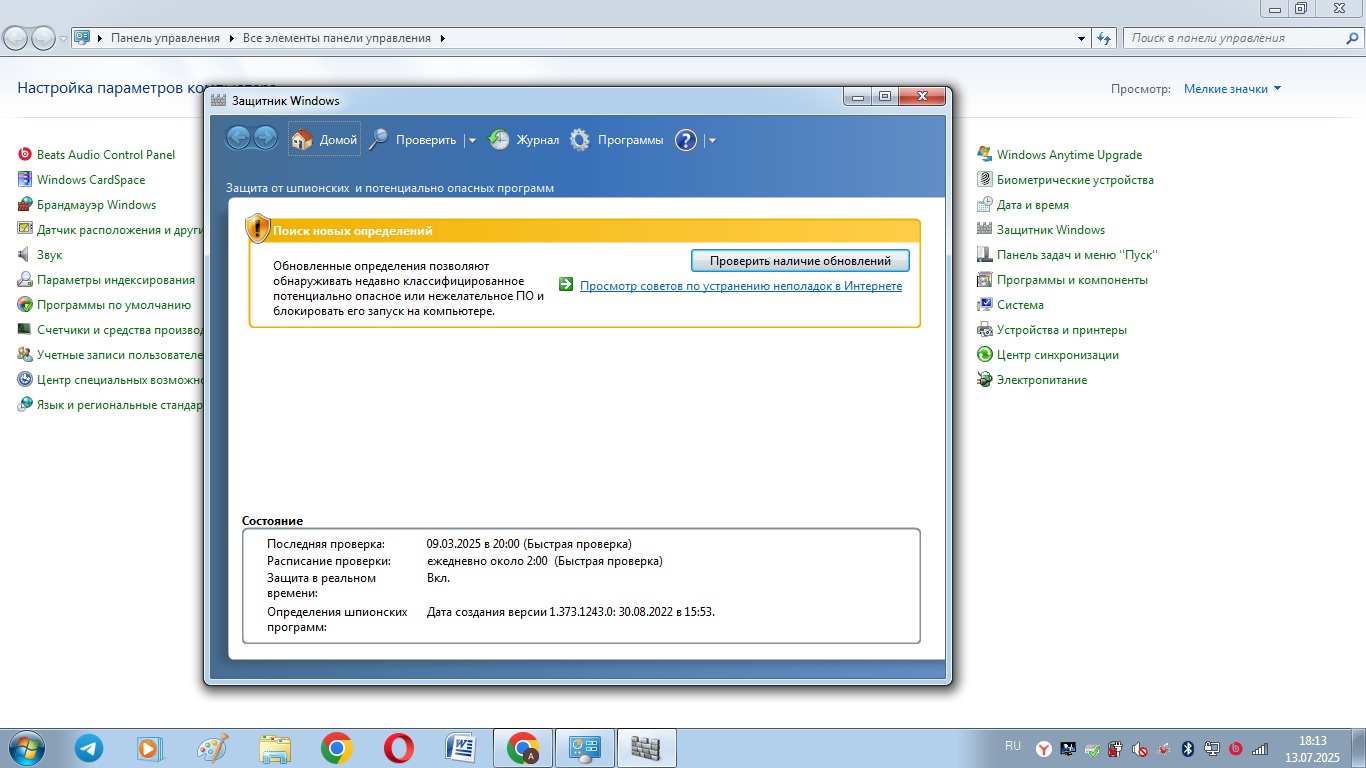Click Все элементы панели управления breadcrumb
The width and height of the screenshot is (1366, 768).
point(337,38)
